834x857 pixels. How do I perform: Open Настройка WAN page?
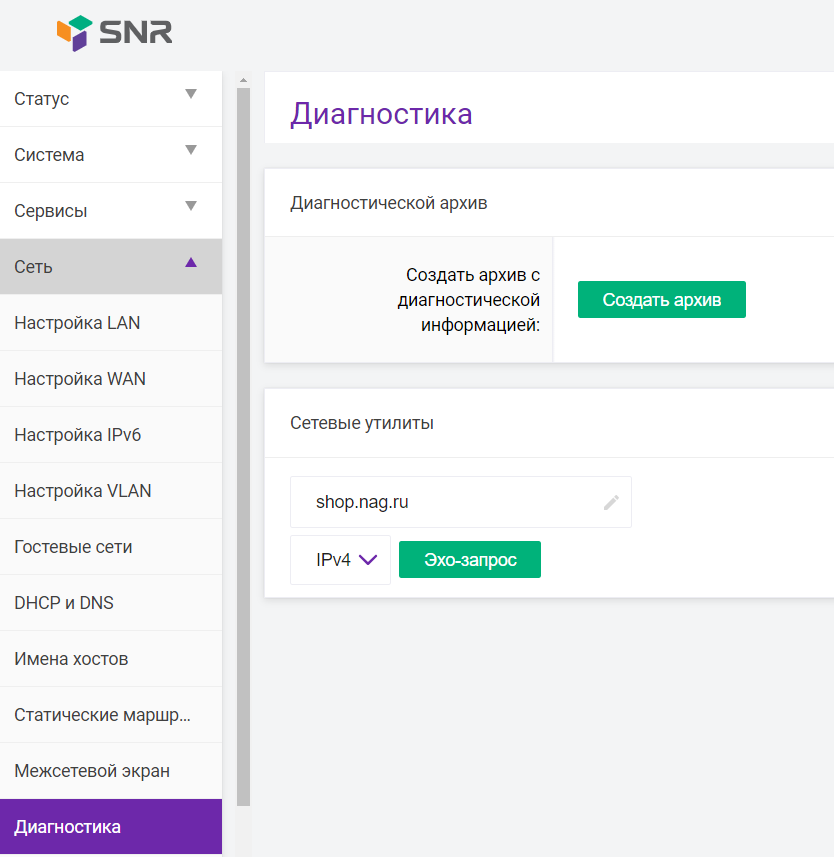click(x=111, y=379)
